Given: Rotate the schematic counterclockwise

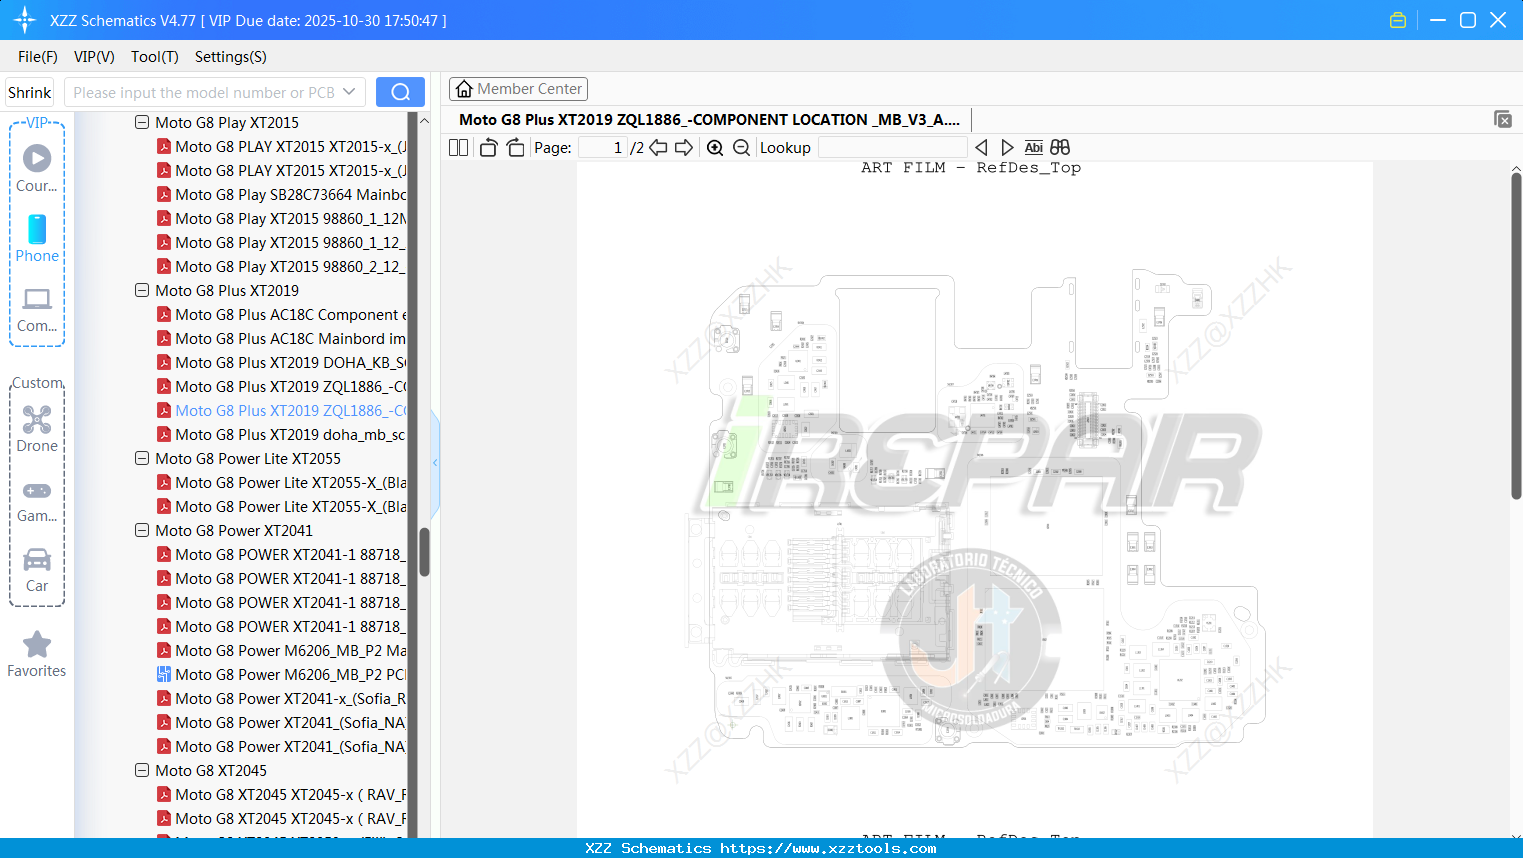Looking at the screenshot, I should (487, 147).
